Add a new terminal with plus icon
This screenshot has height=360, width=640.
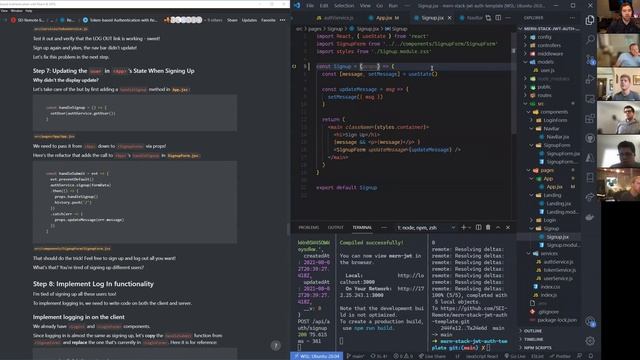(463, 227)
